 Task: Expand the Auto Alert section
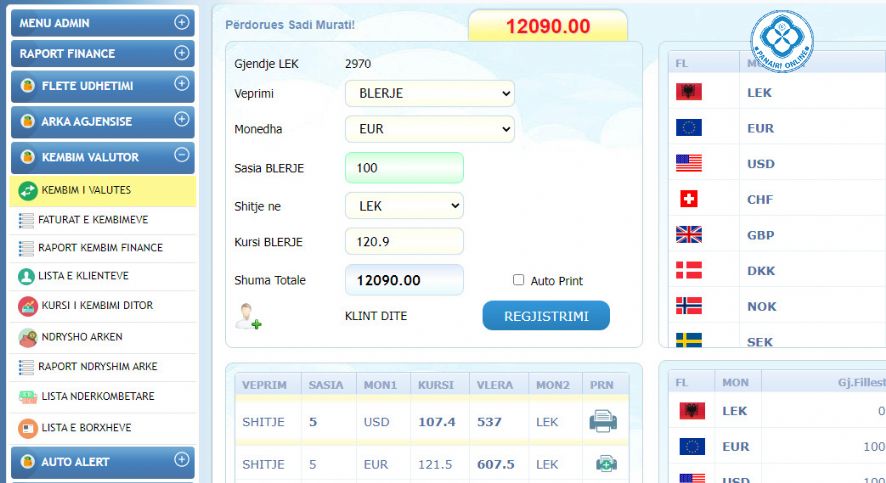coord(181,460)
